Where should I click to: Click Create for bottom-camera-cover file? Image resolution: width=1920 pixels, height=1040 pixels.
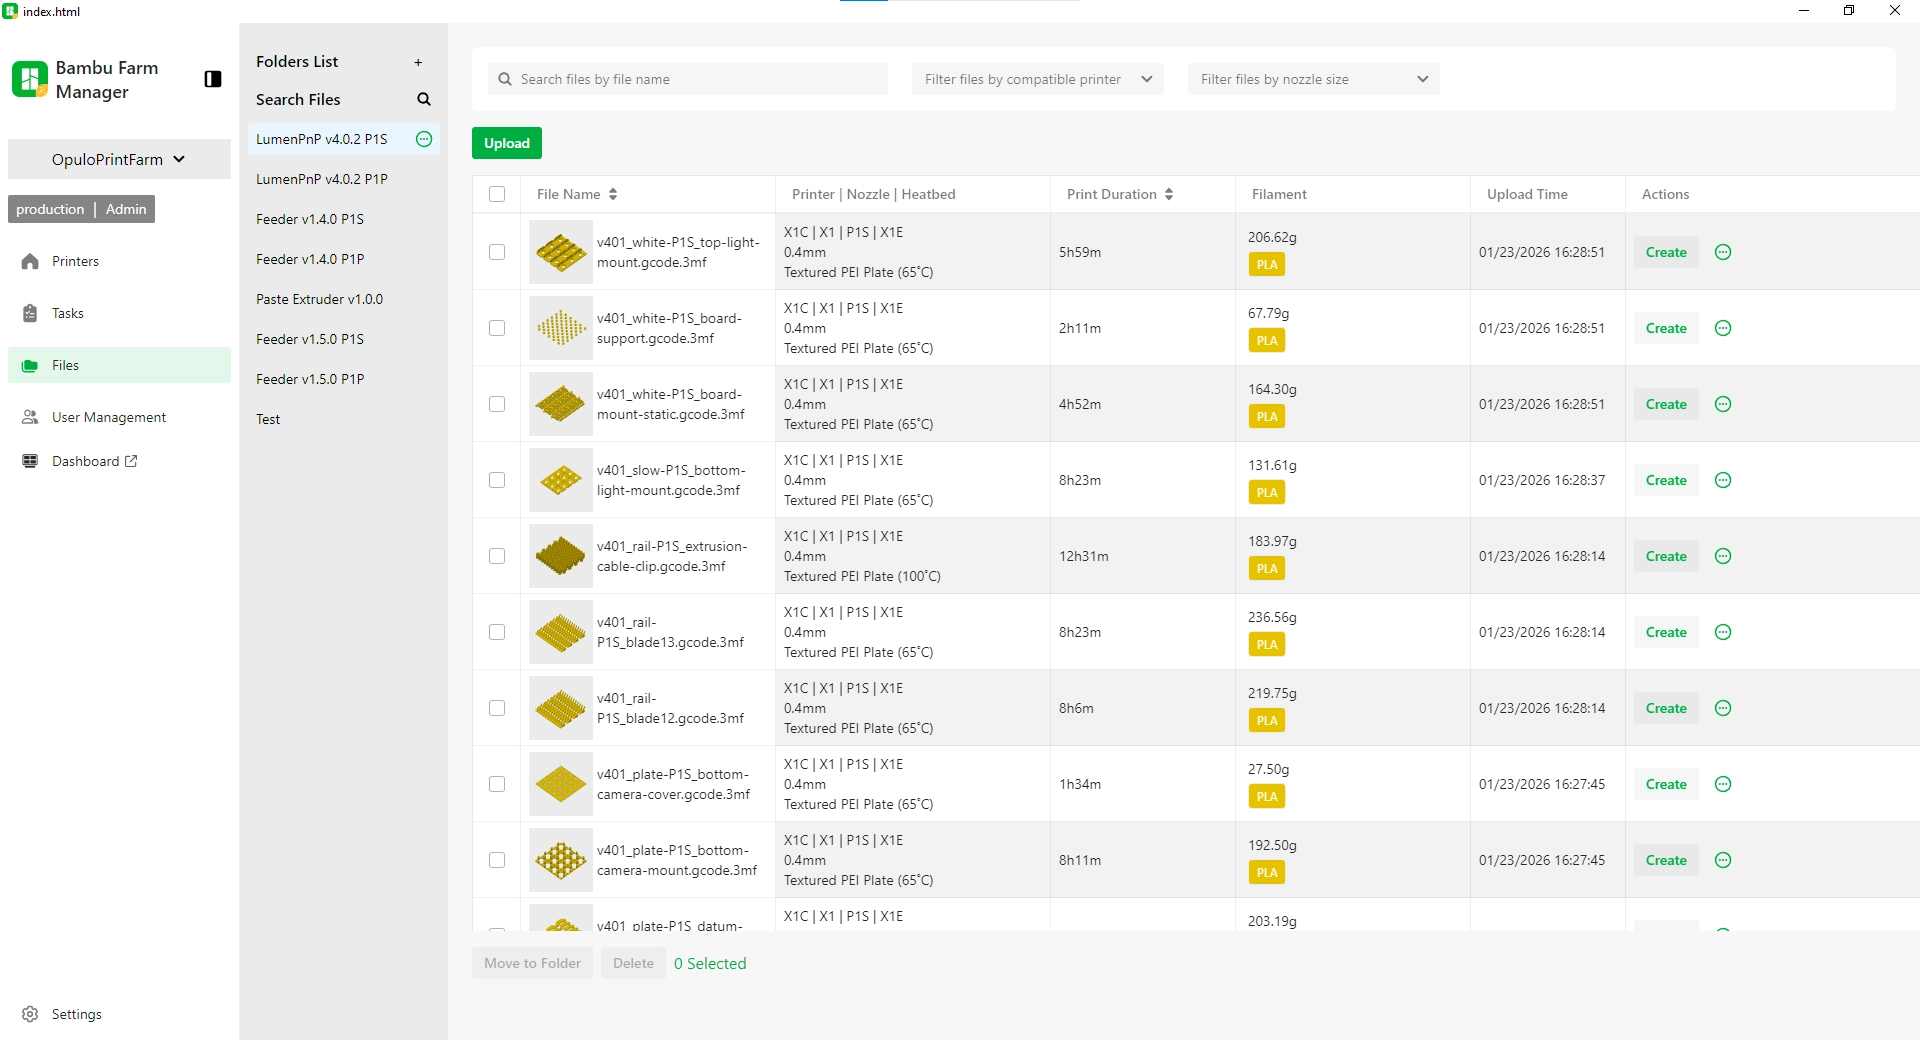(x=1665, y=784)
